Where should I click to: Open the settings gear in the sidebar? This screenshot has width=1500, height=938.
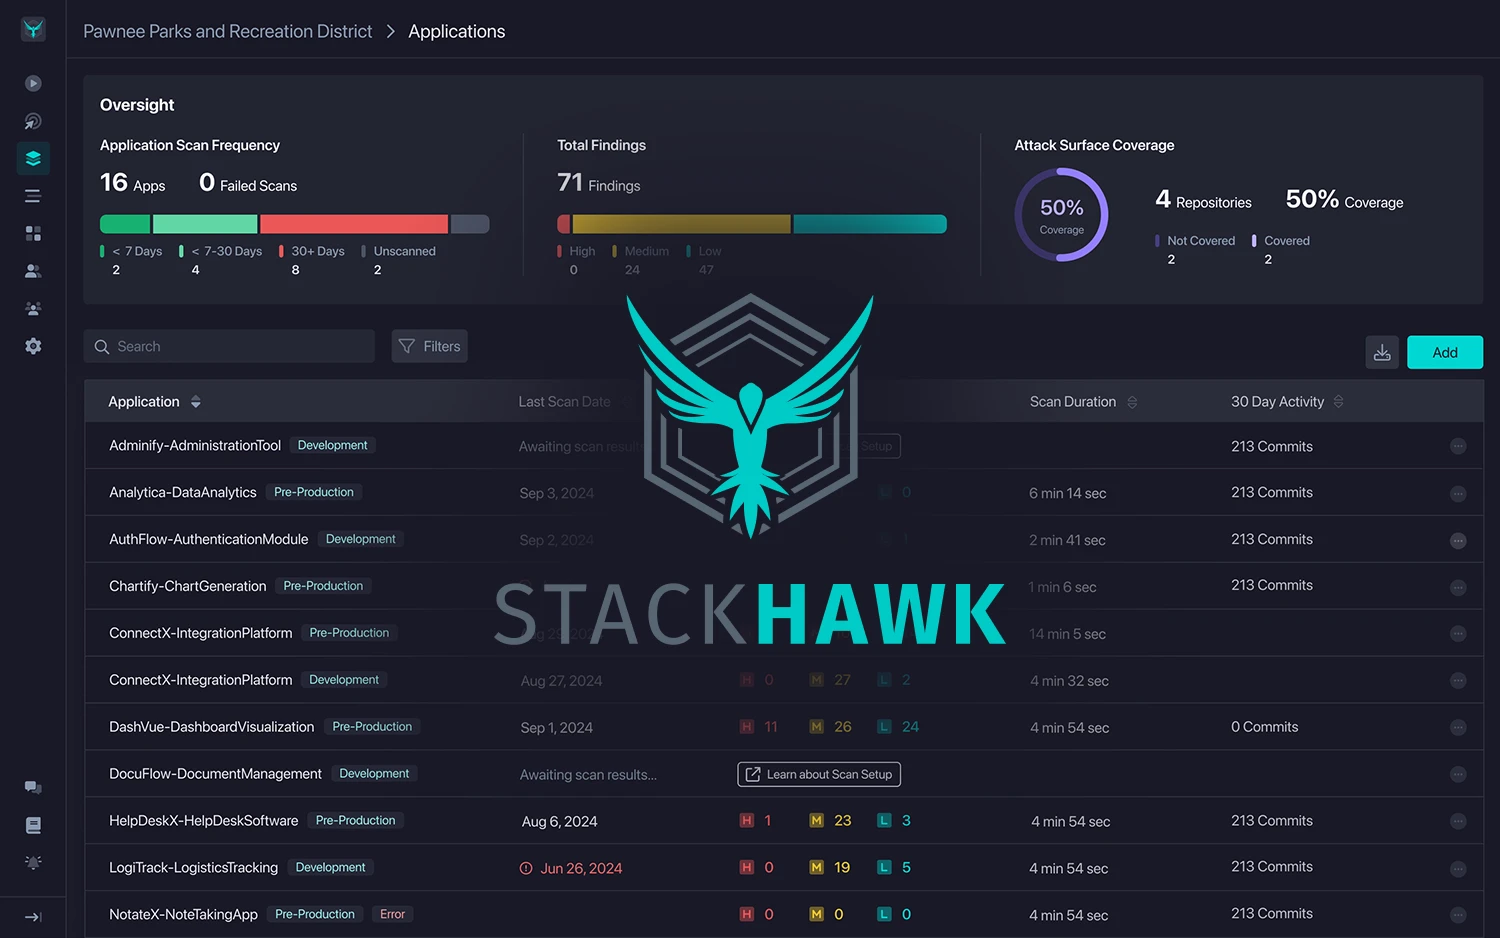coord(33,346)
